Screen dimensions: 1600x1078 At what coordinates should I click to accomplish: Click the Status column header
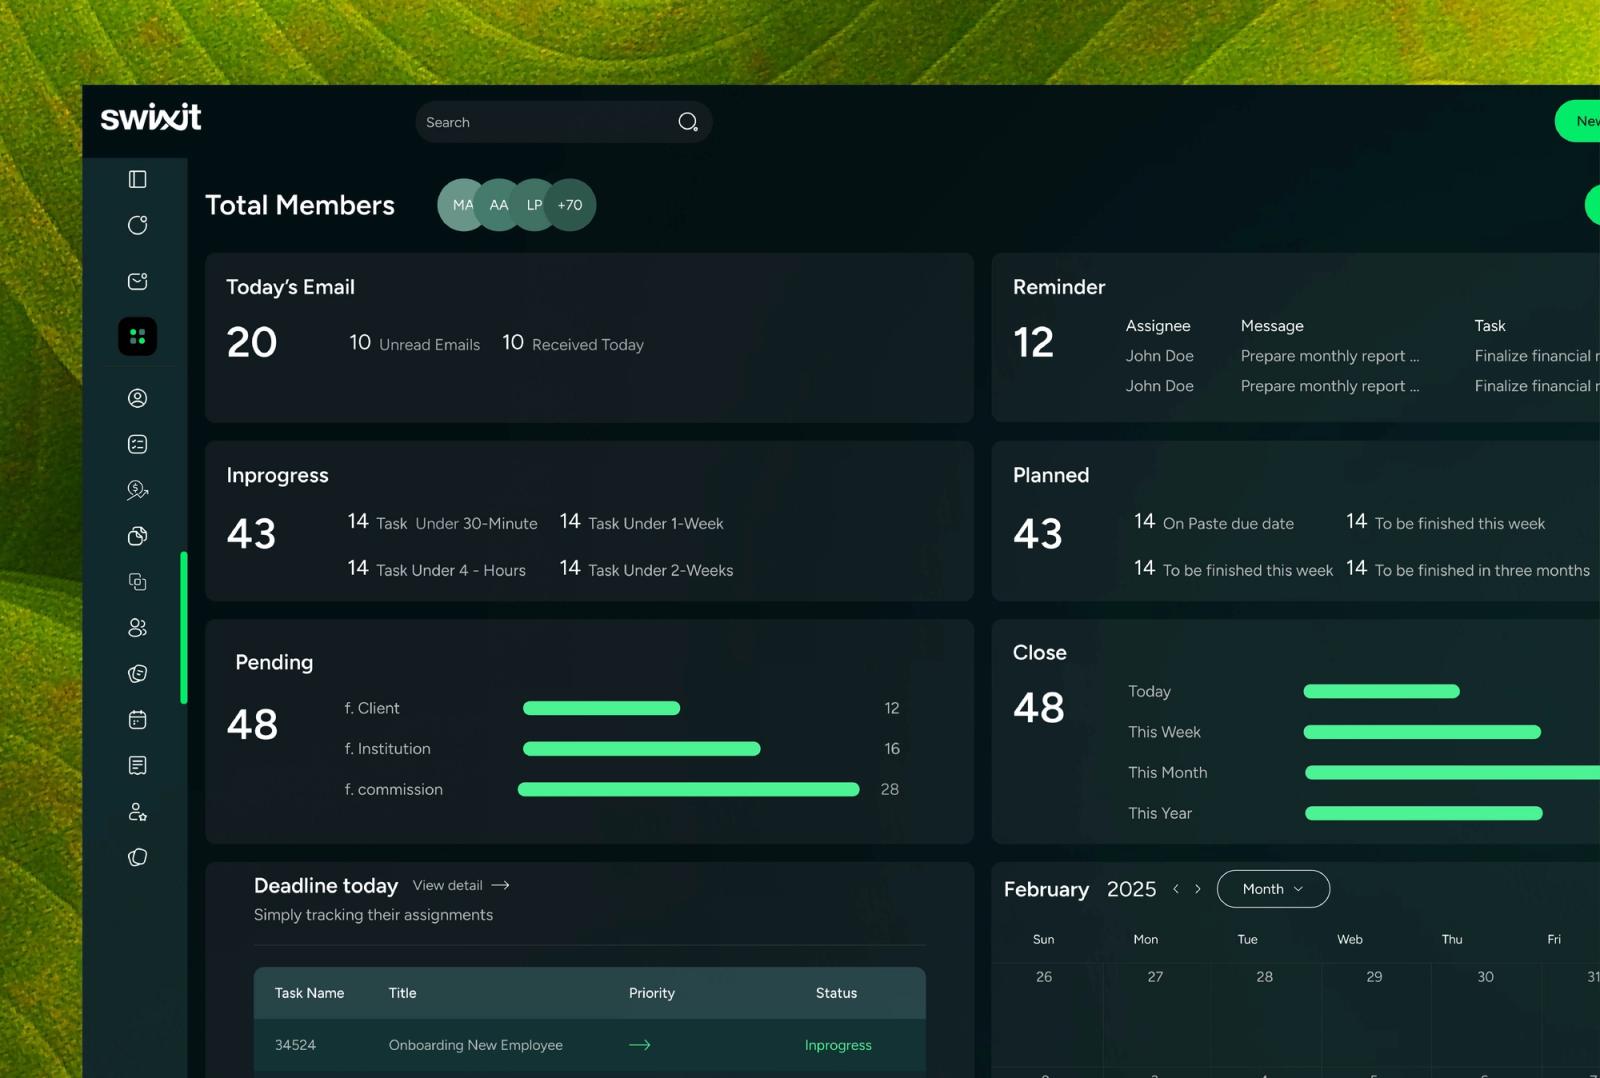[836, 993]
